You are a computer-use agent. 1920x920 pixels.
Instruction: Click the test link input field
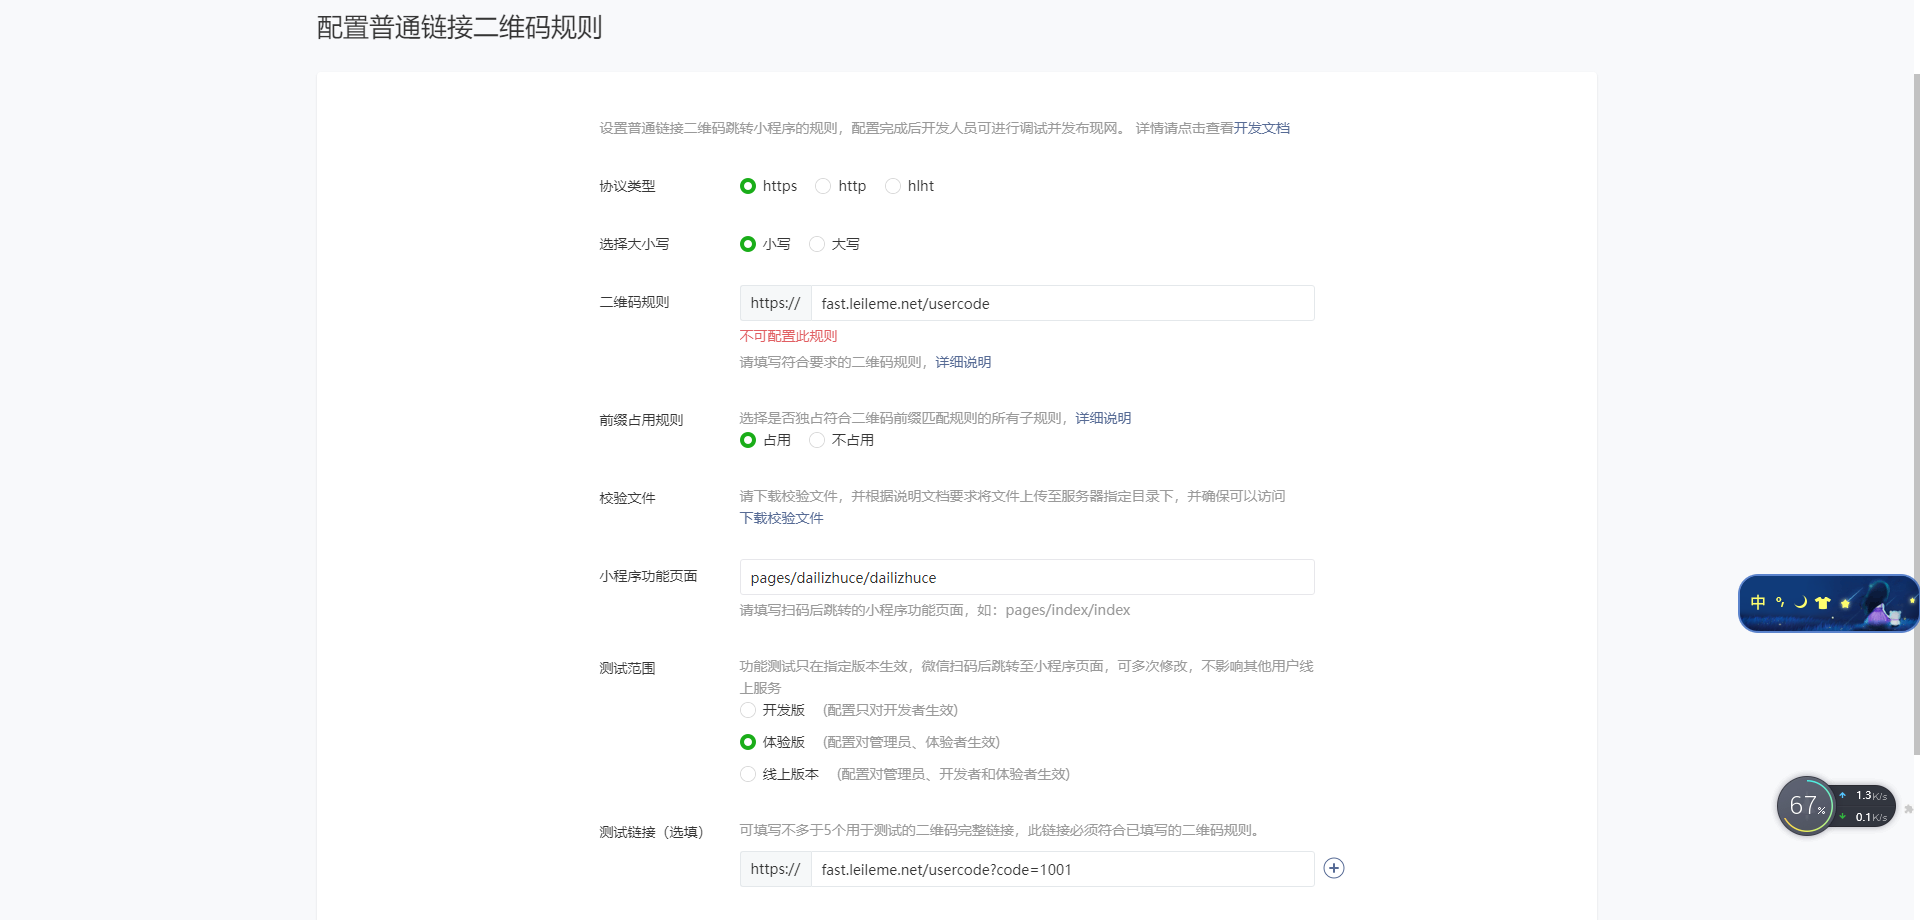pyautogui.click(x=1062, y=869)
